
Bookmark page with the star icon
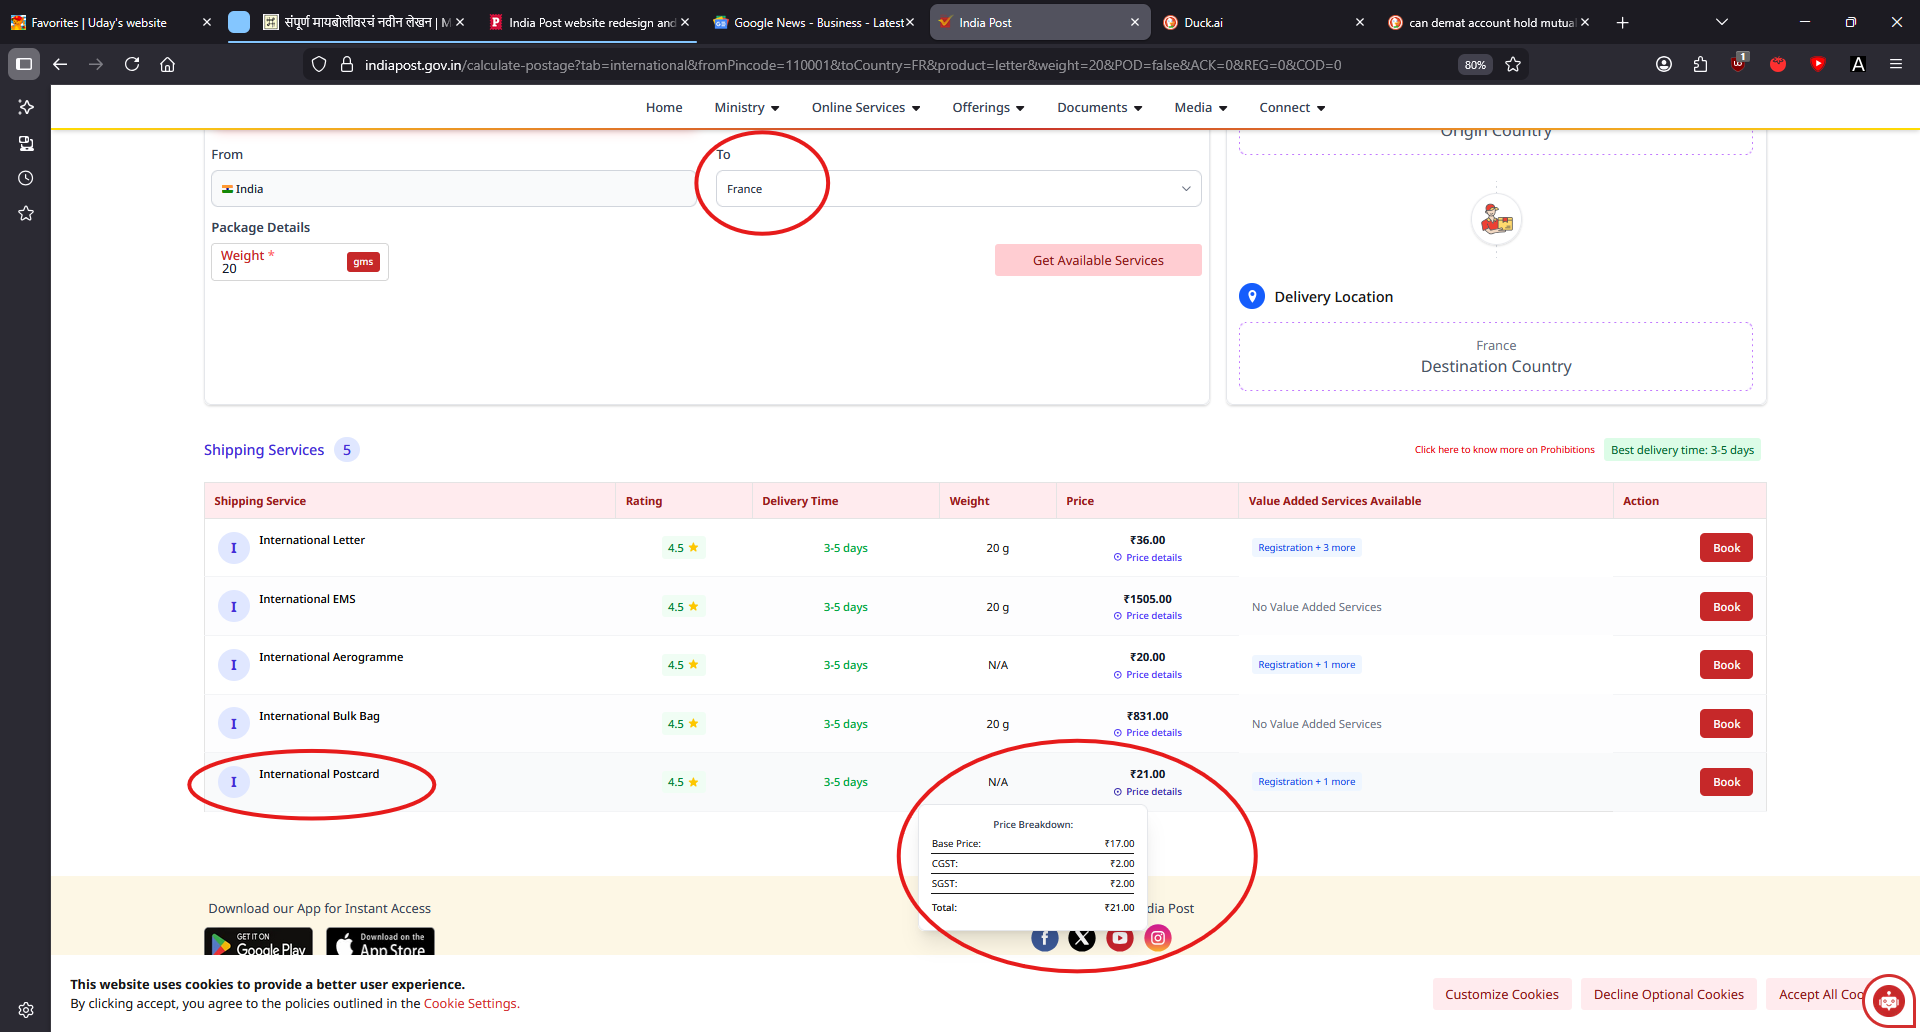pyautogui.click(x=1513, y=64)
